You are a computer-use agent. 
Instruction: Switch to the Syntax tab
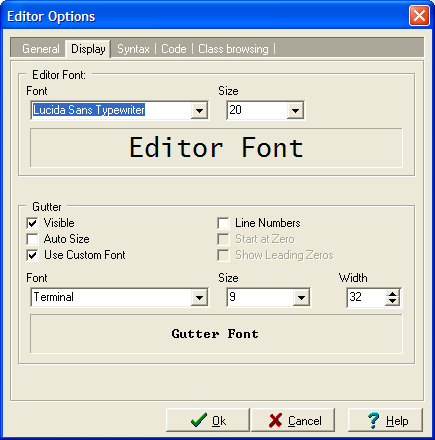[x=133, y=49]
